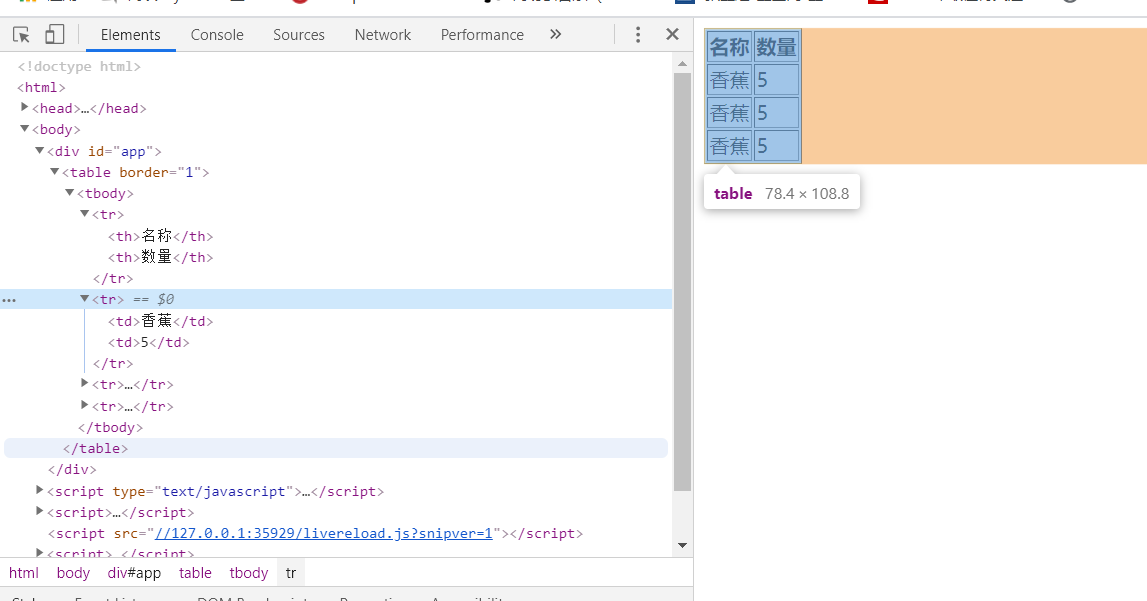This screenshot has width=1147, height=601.
Task: Switch to the Elements tab
Action: (x=130, y=34)
